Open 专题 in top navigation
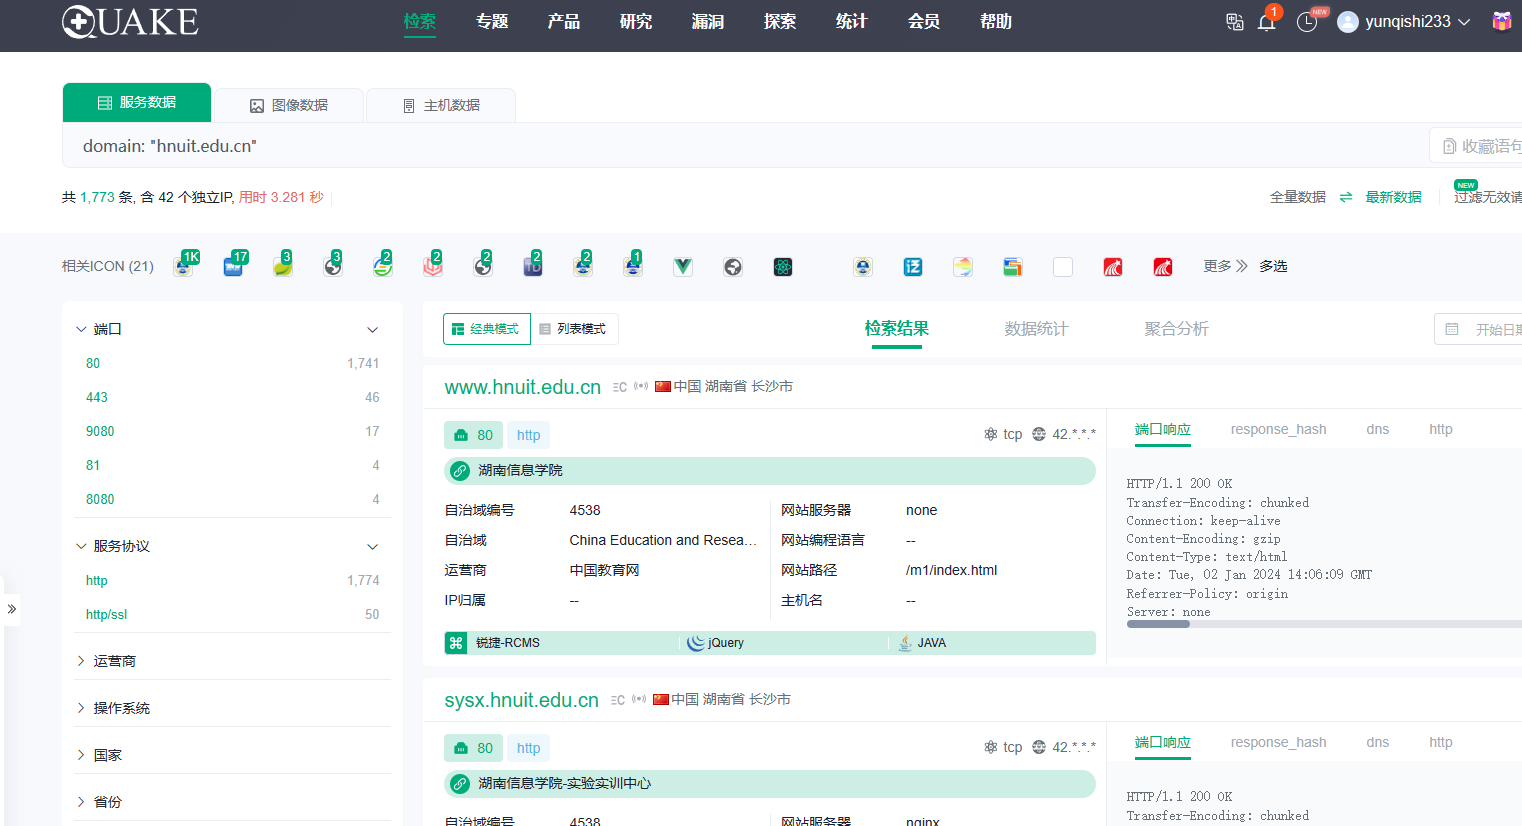 pos(492,21)
